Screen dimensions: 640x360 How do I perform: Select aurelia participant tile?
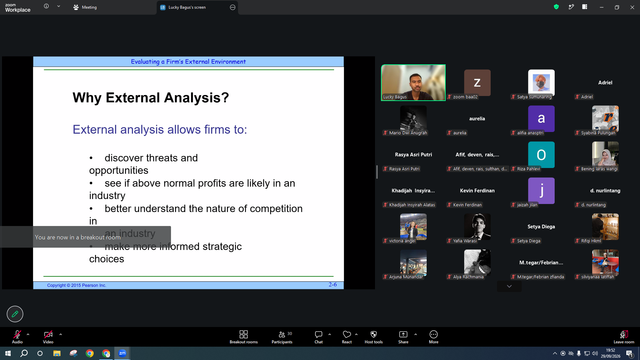pyautogui.click(x=477, y=120)
